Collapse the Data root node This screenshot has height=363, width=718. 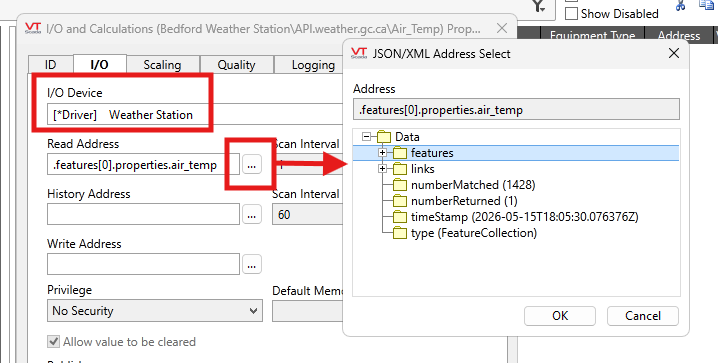366,136
